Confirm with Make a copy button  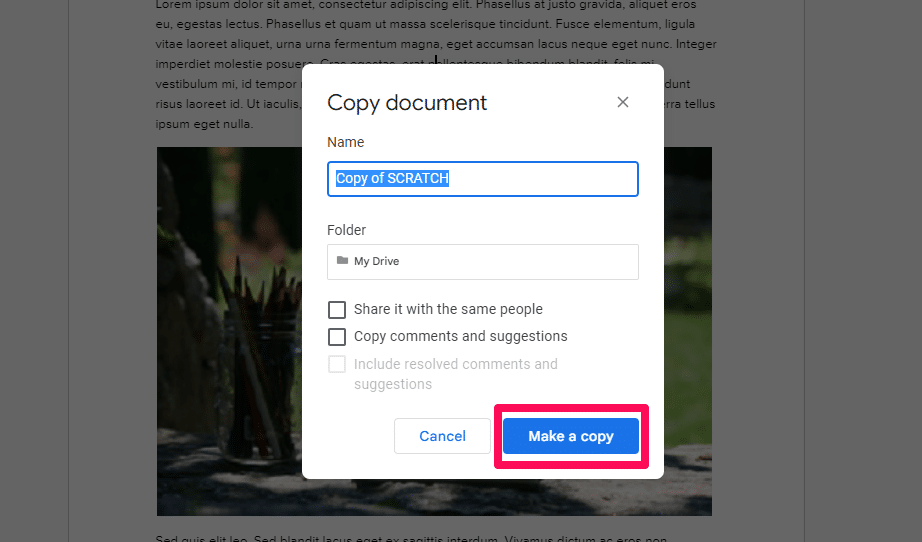[x=571, y=436]
